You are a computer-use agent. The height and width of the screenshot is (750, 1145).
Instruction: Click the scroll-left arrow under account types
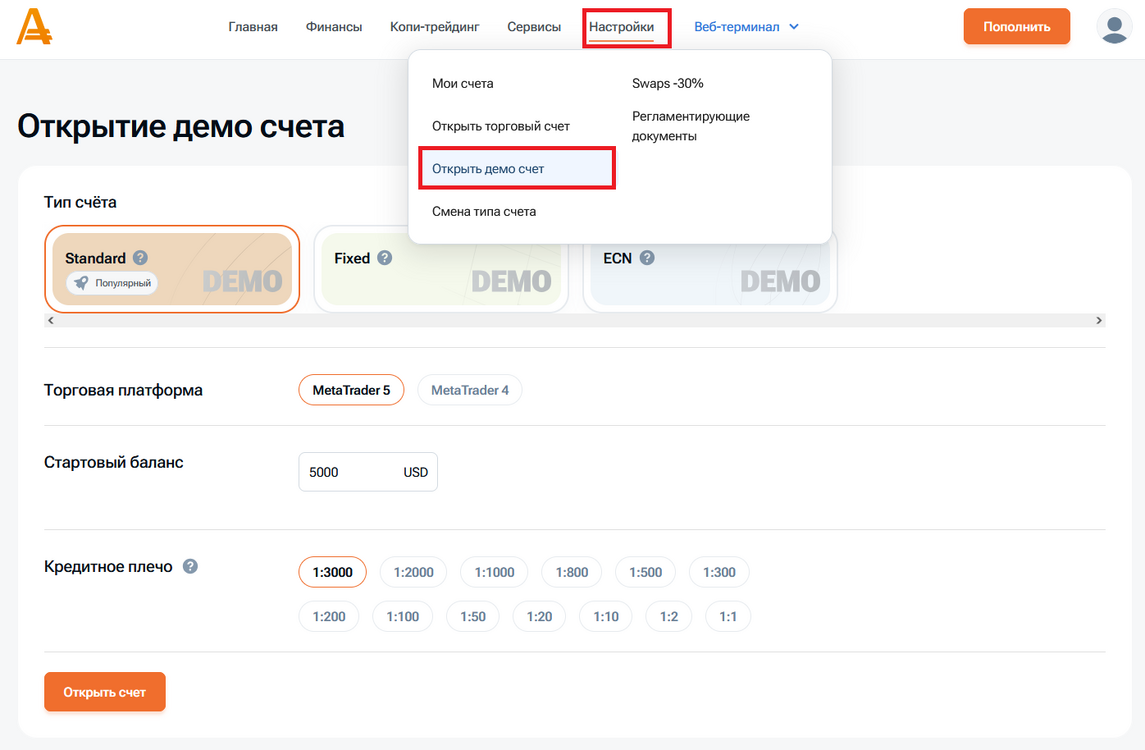[50, 321]
